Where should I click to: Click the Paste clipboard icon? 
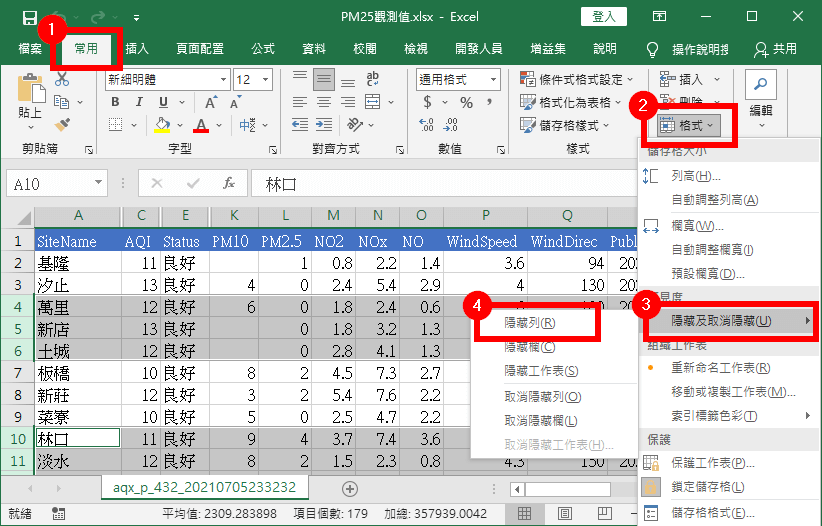(31, 89)
